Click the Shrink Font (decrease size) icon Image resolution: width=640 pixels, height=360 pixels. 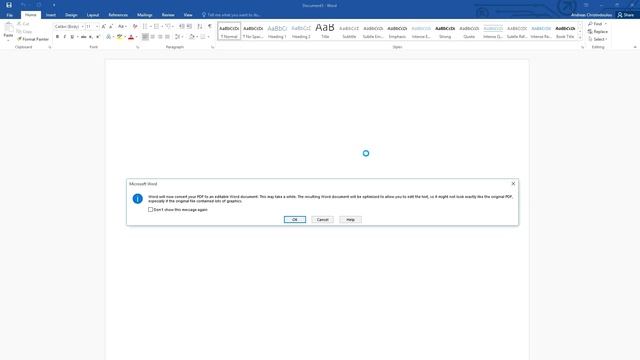[x=111, y=27]
